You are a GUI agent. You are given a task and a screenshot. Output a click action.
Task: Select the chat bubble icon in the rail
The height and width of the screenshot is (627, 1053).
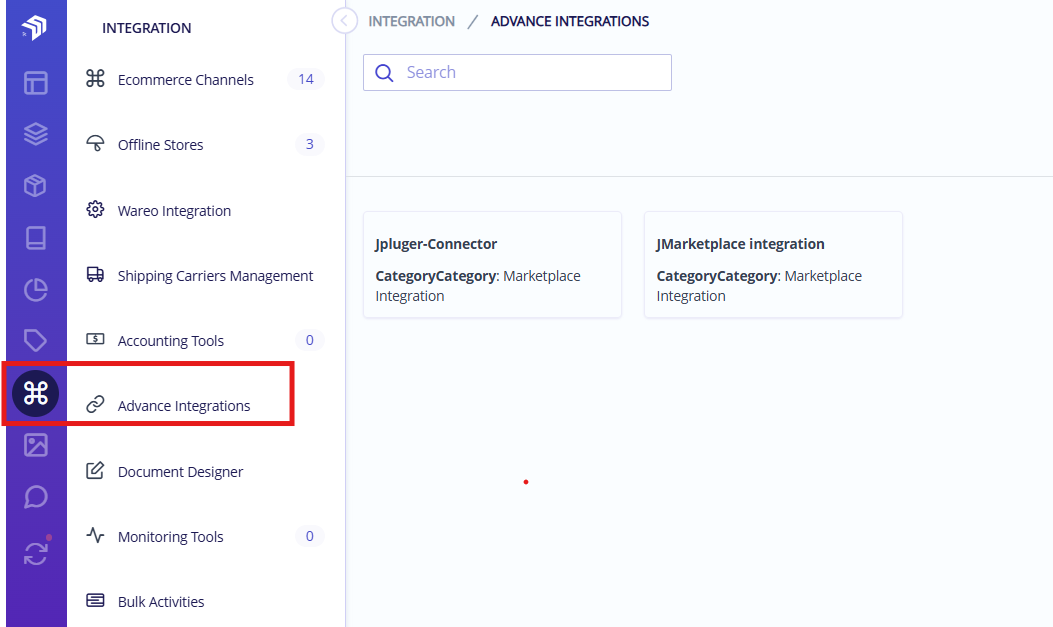point(35,496)
